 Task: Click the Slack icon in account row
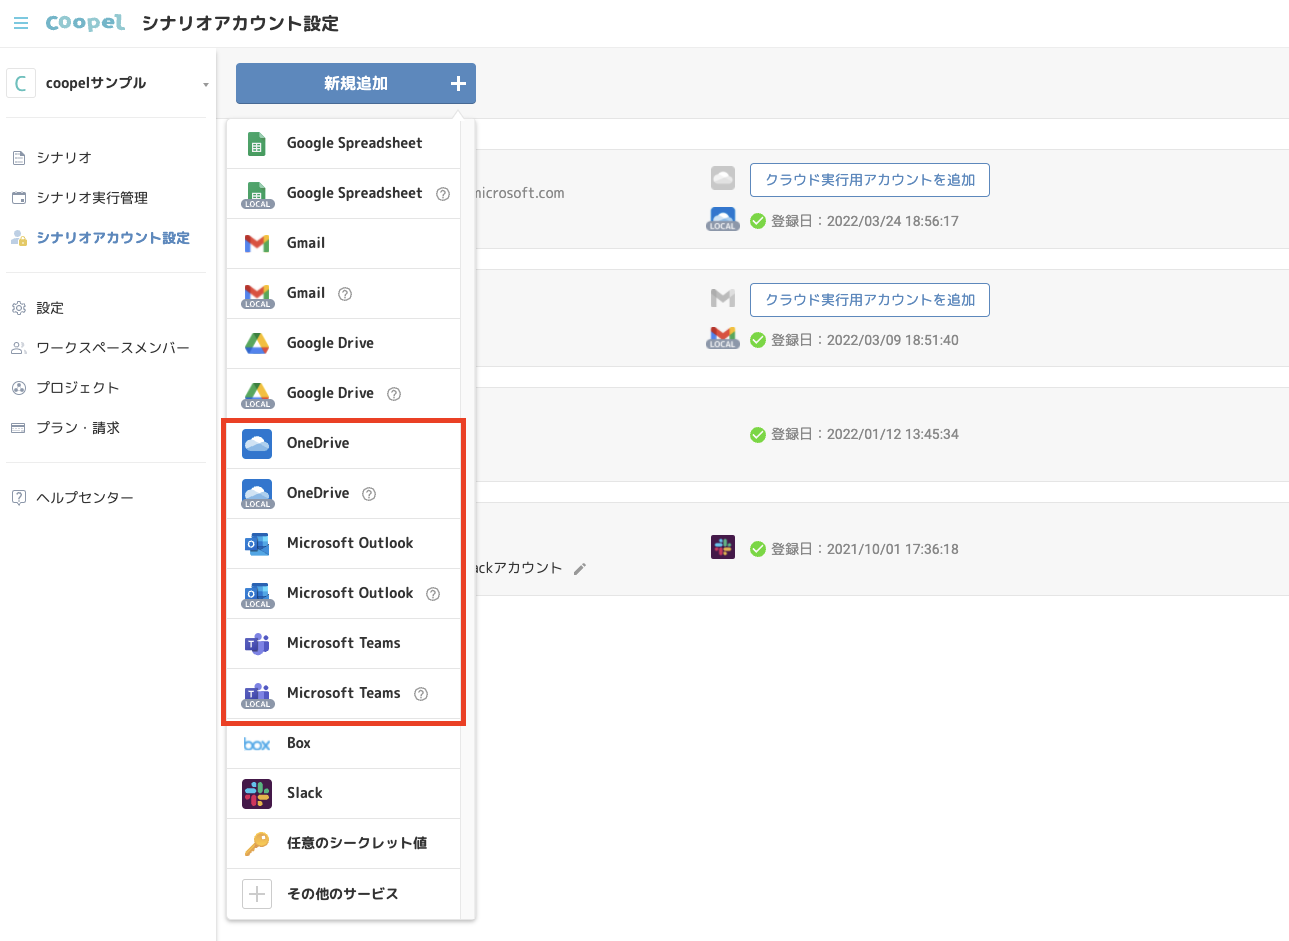pyautogui.click(x=723, y=547)
